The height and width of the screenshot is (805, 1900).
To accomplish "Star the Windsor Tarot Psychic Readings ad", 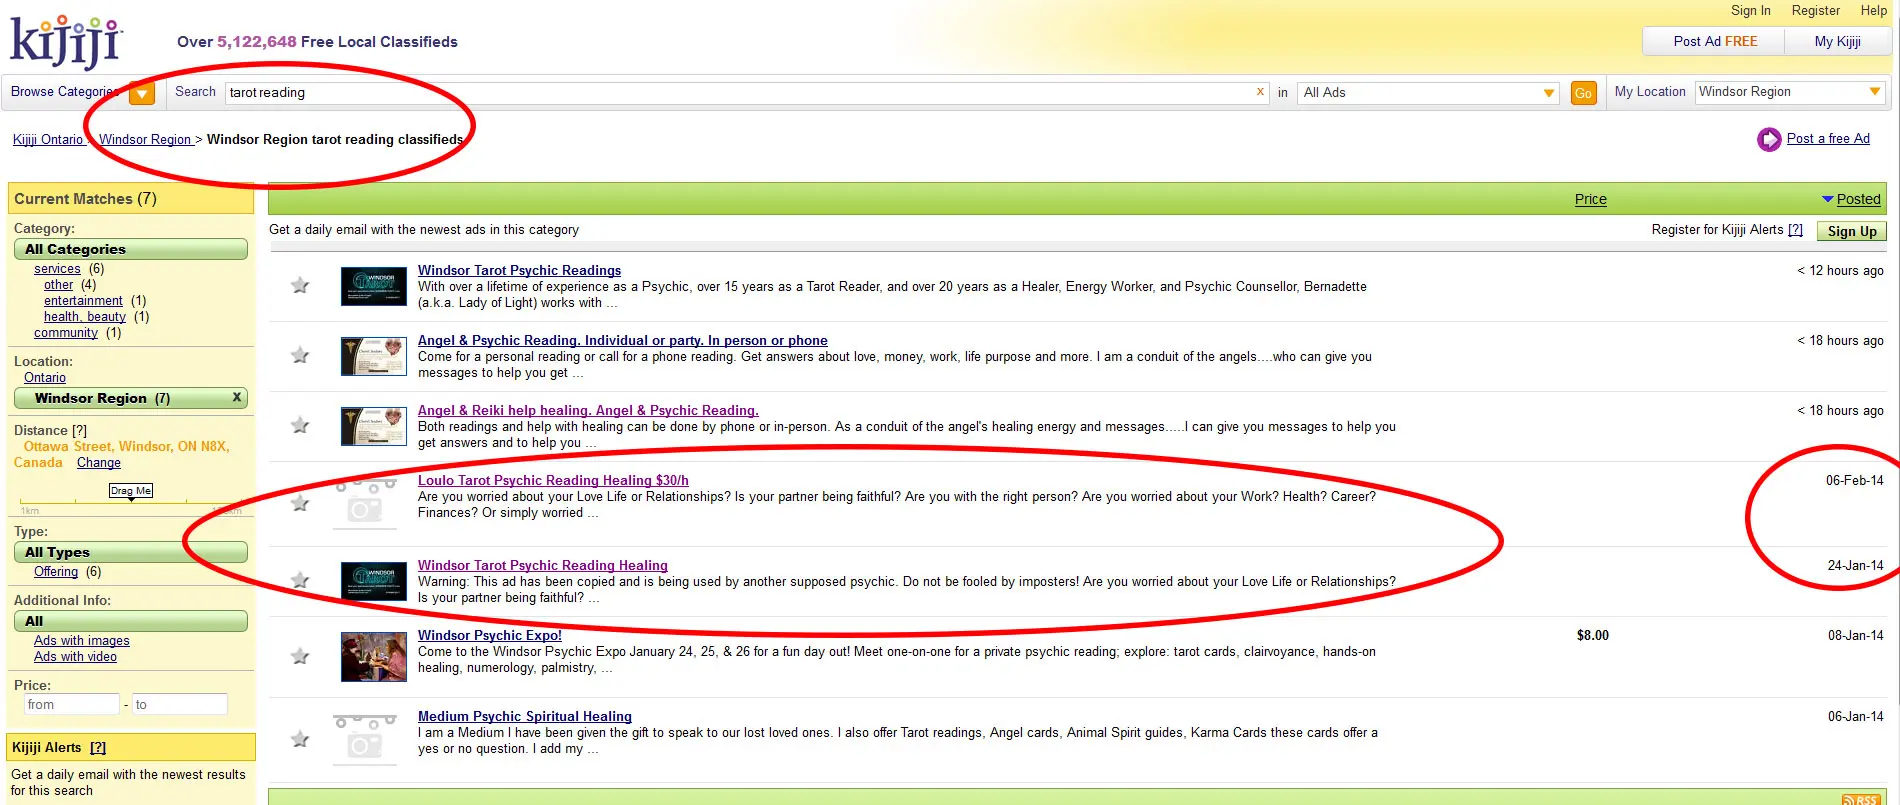I will (x=300, y=286).
